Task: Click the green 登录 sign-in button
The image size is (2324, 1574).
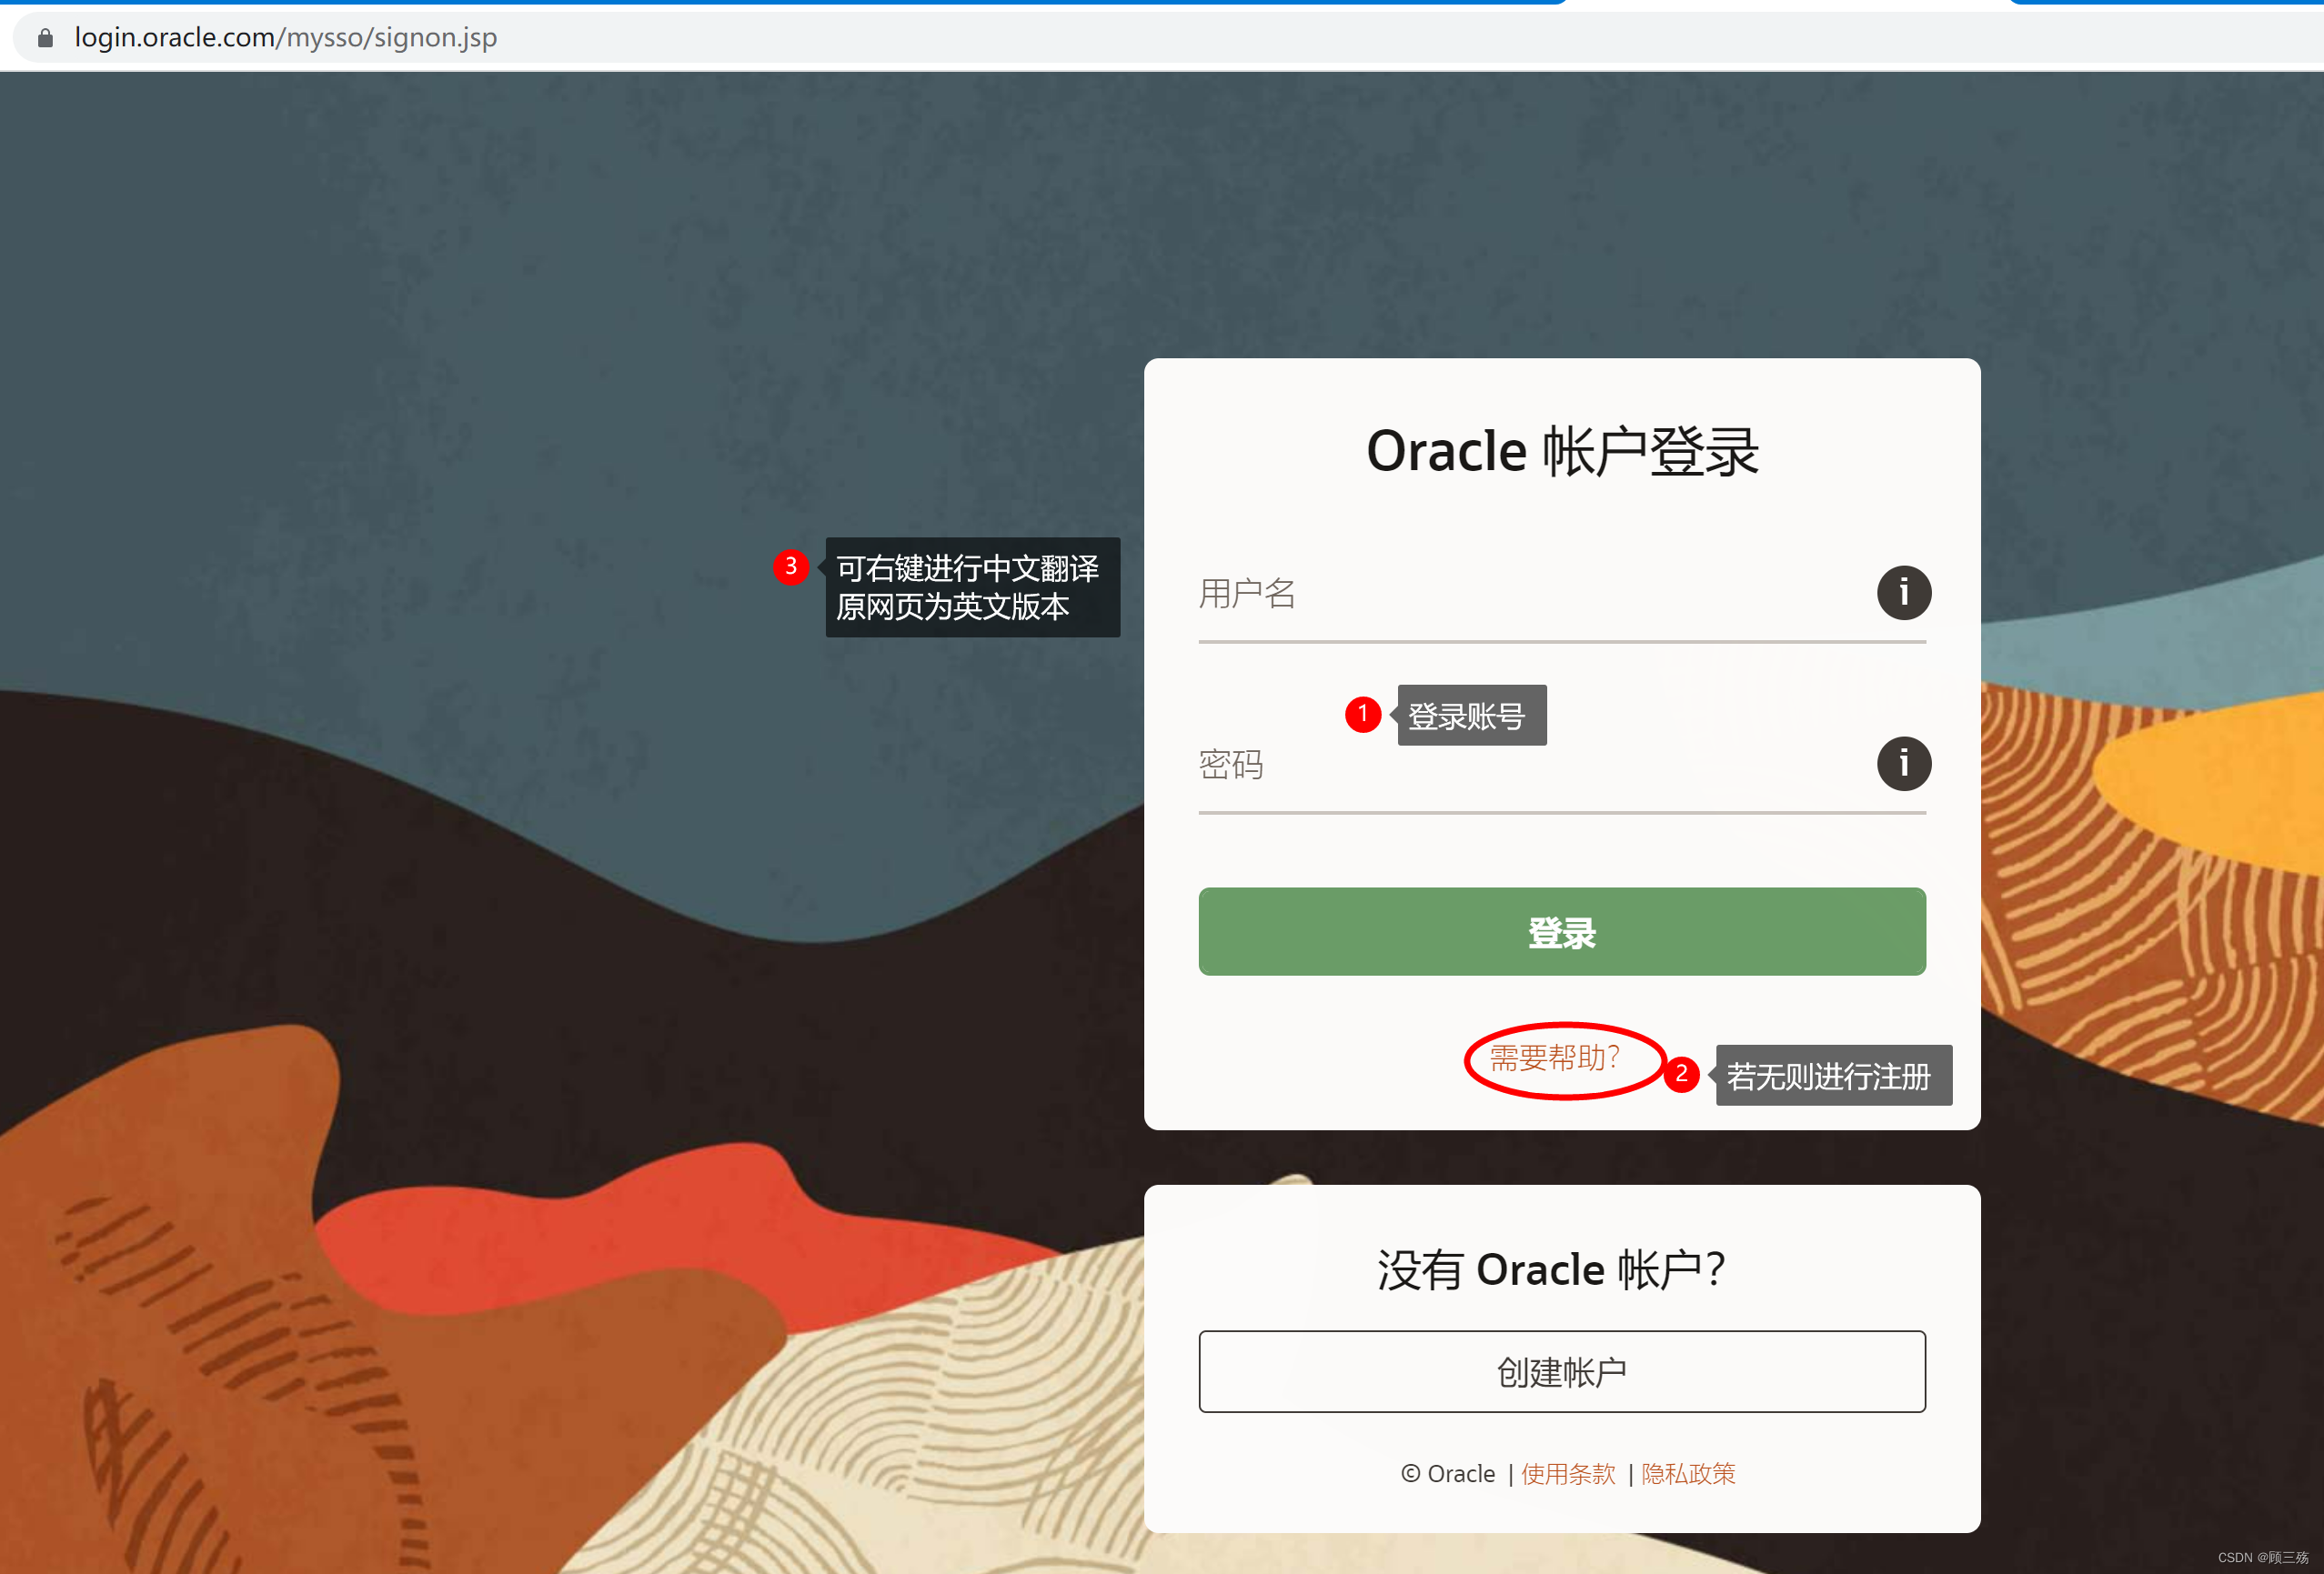Action: click(x=1562, y=931)
